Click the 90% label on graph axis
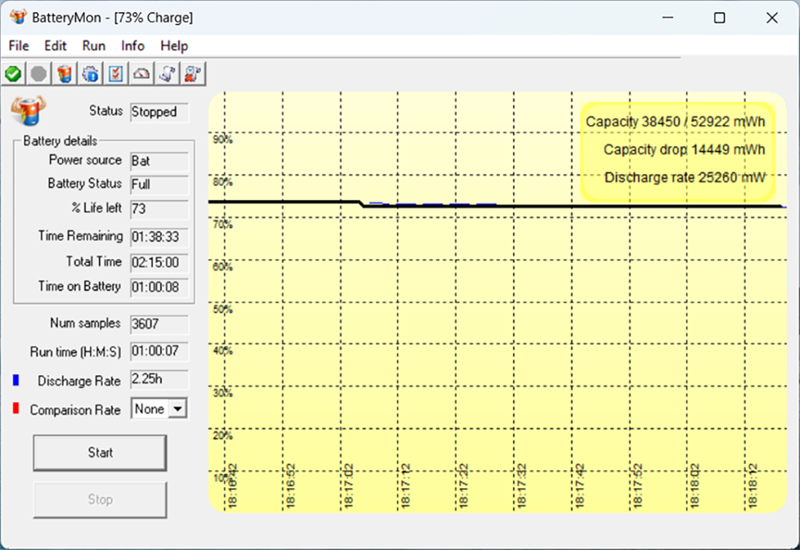This screenshot has width=800, height=550. click(x=222, y=140)
